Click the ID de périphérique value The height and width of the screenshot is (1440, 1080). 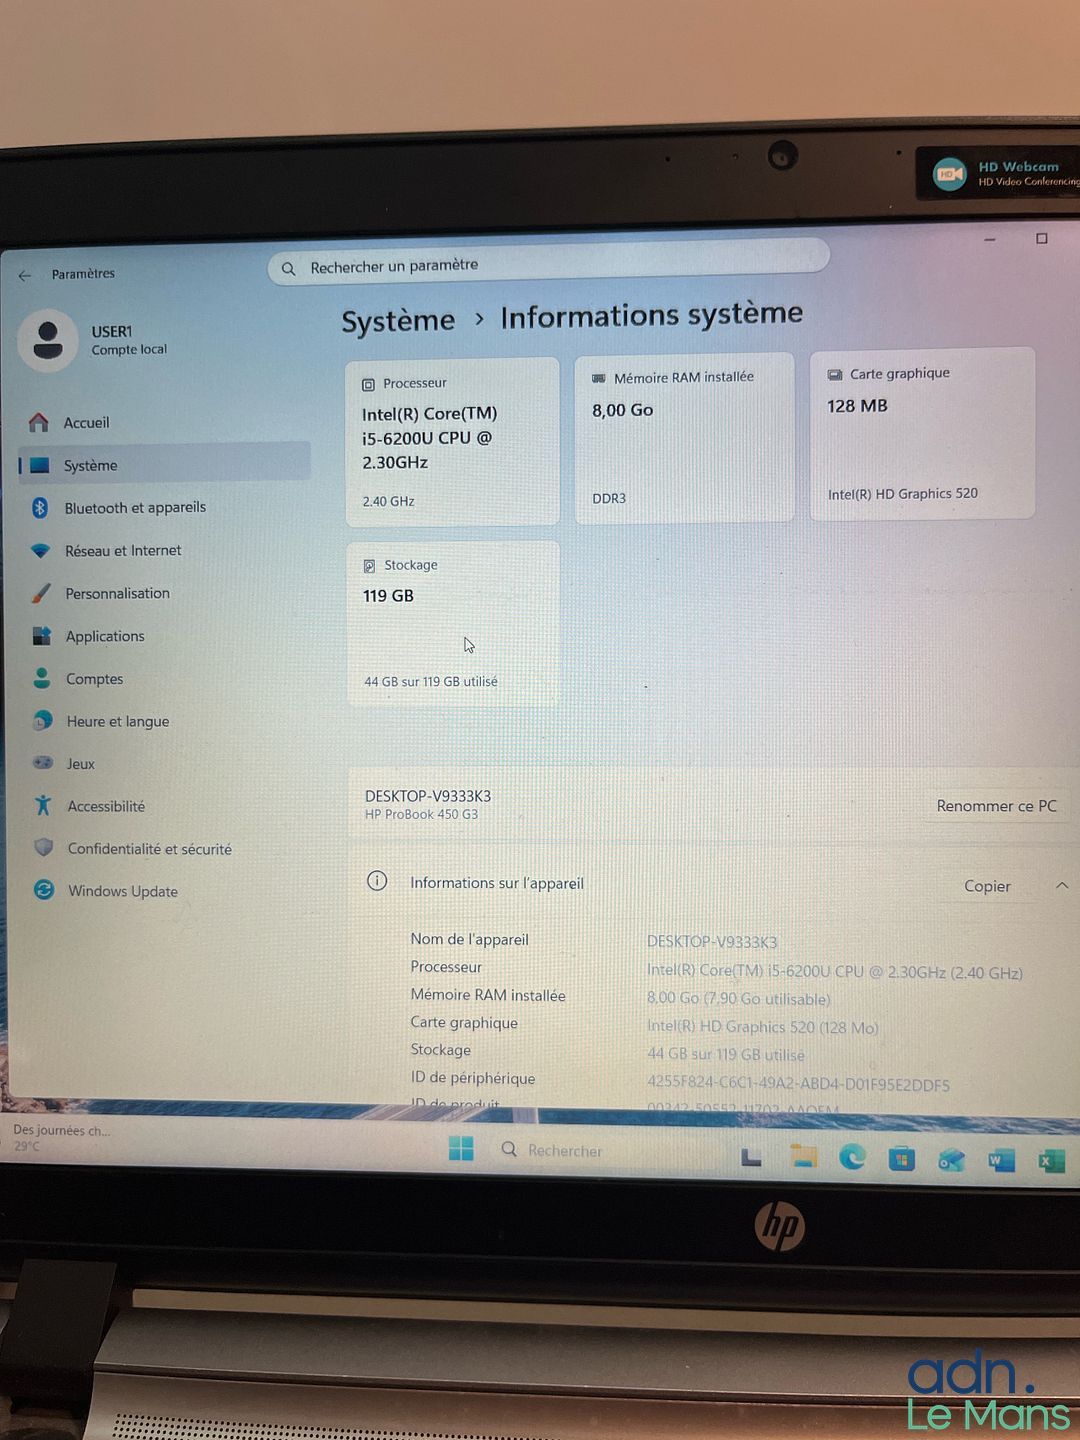point(798,1083)
